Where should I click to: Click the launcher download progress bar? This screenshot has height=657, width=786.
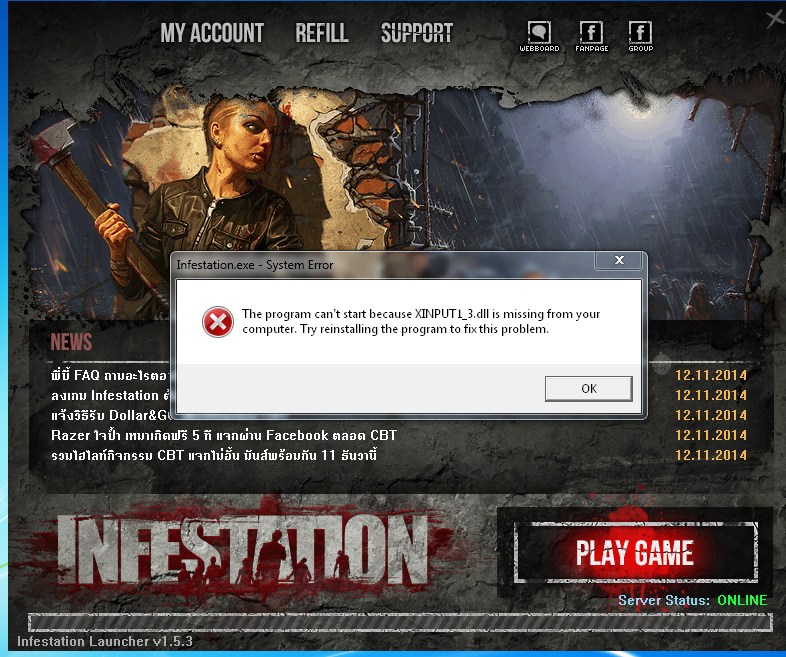click(x=400, y=622)
